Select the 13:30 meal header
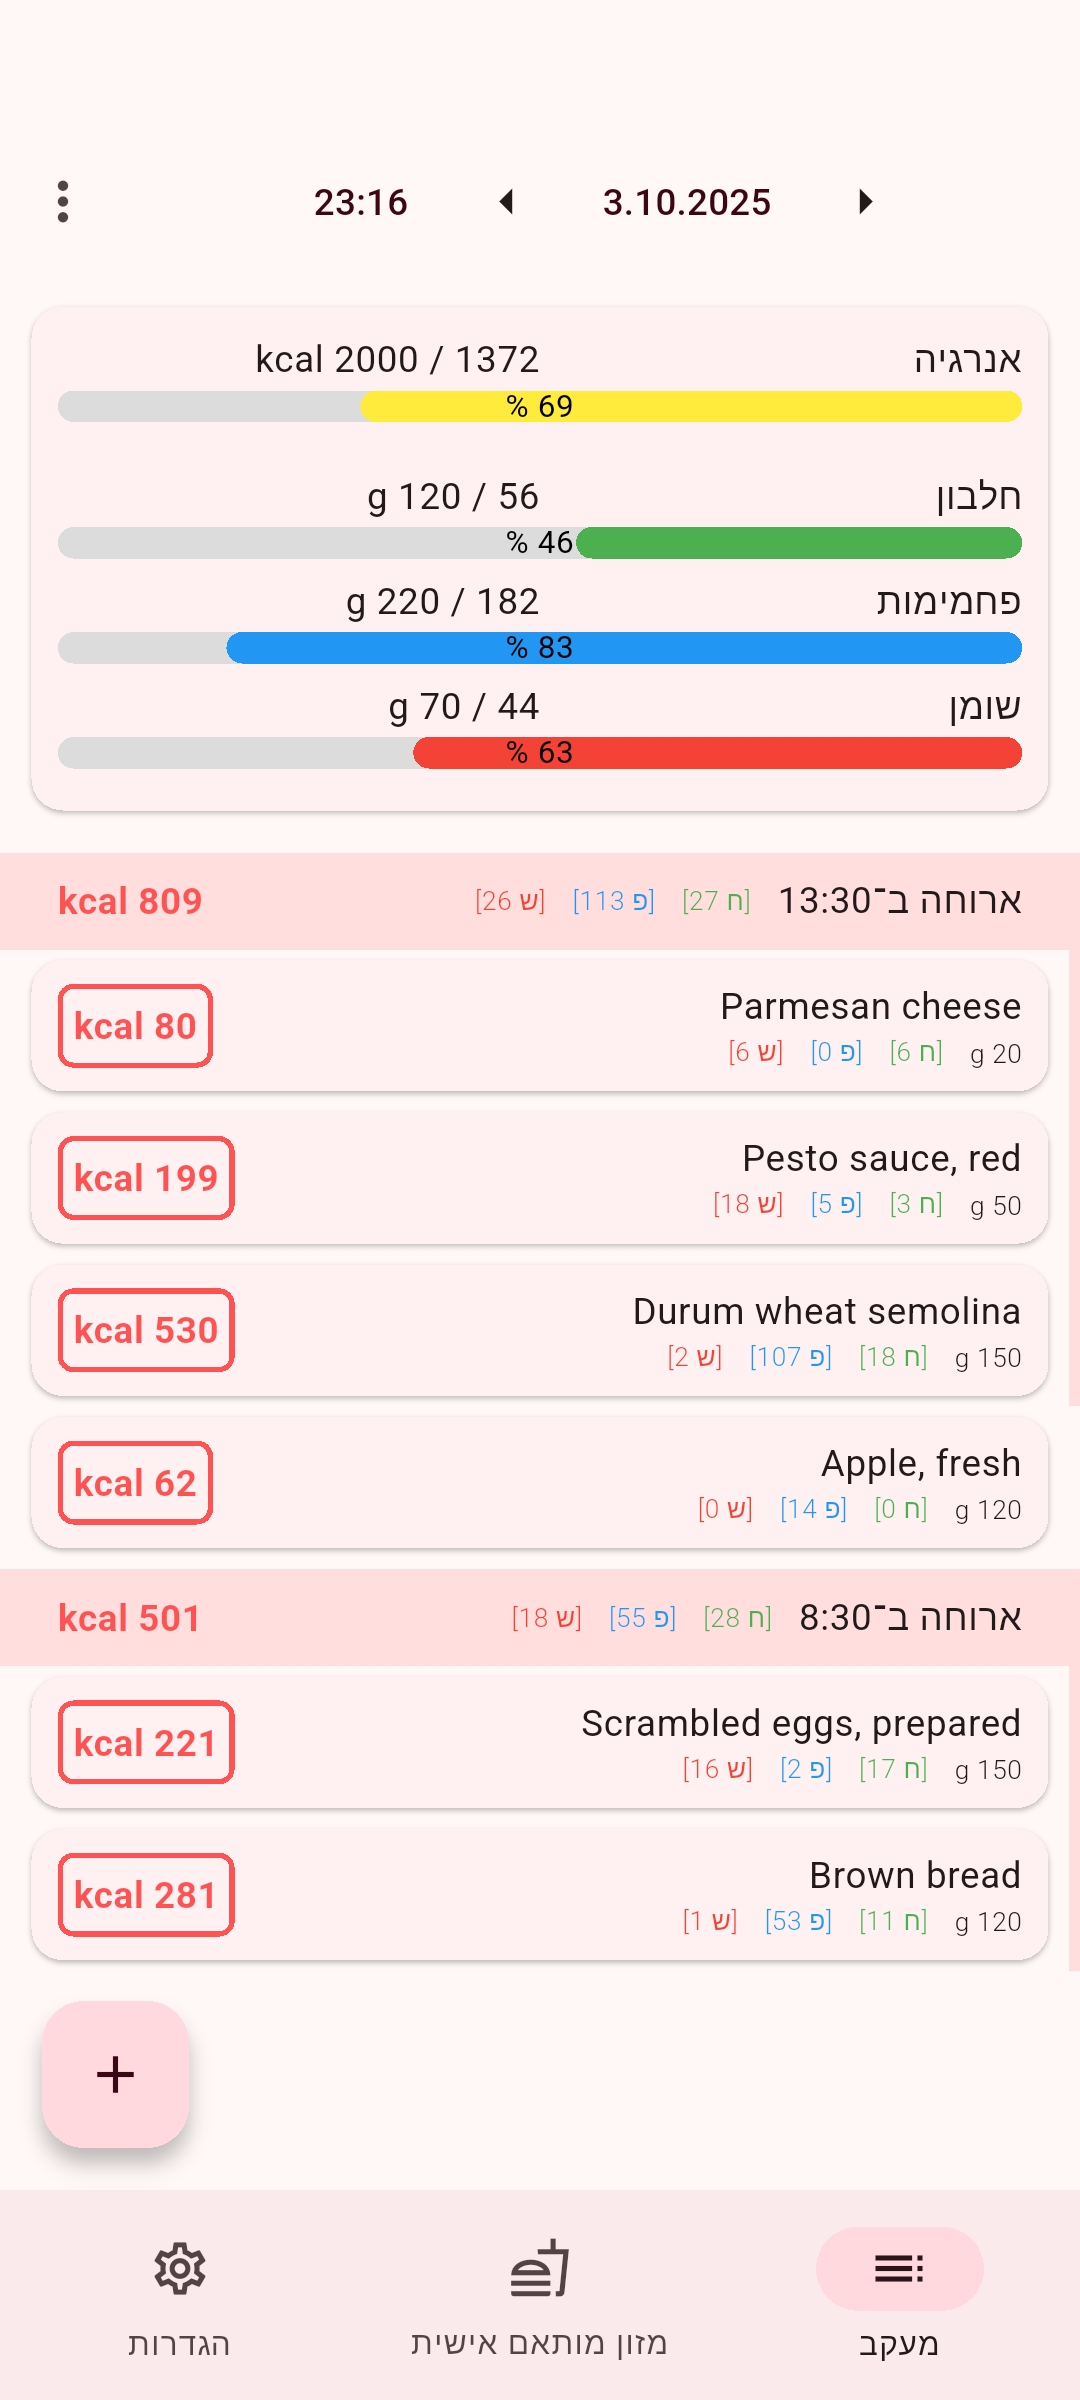Viewport: 1080px width, 2400px height. tap(540, 901)
